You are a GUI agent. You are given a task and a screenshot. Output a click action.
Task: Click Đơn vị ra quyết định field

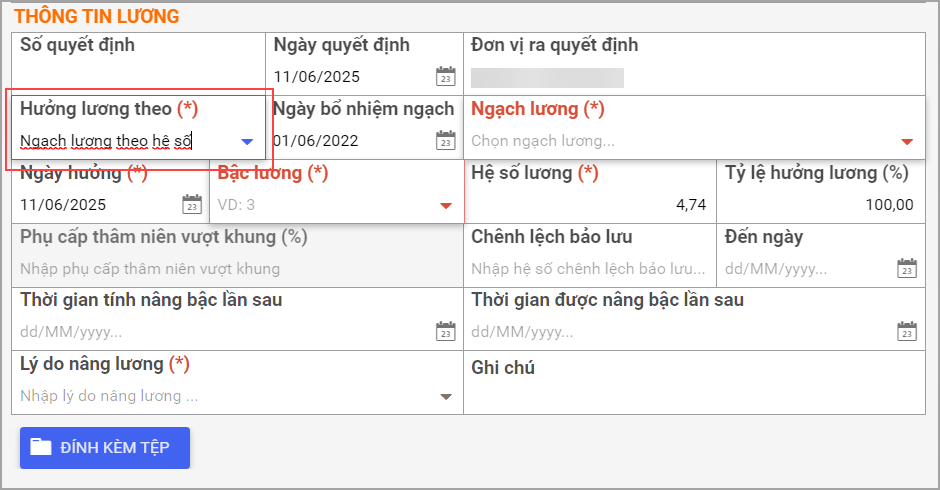click(x=694, y=77)
